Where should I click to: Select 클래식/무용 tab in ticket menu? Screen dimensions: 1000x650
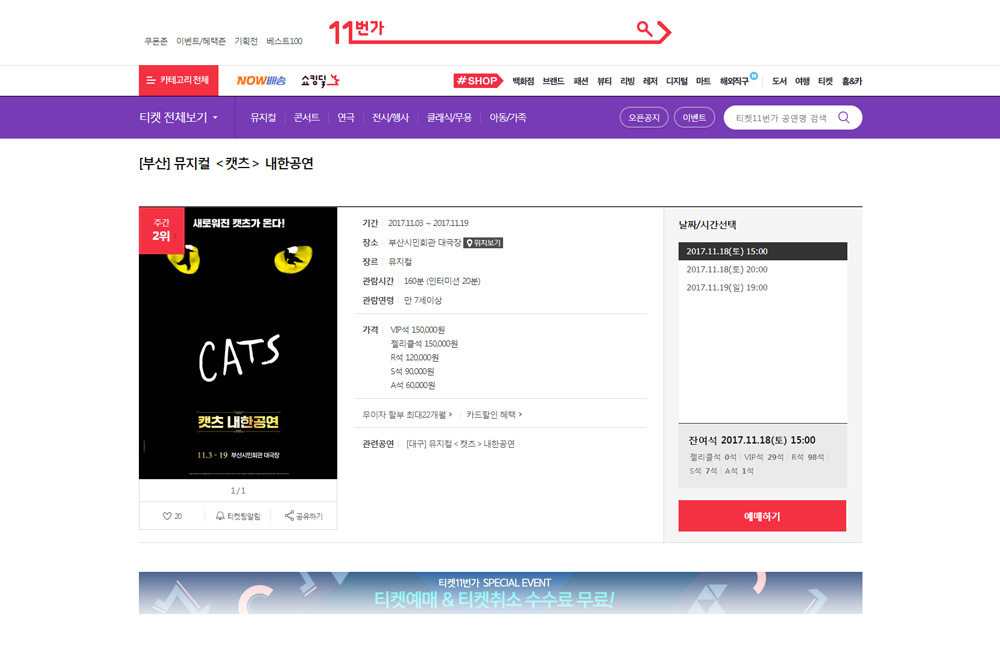tap(449, 117)
